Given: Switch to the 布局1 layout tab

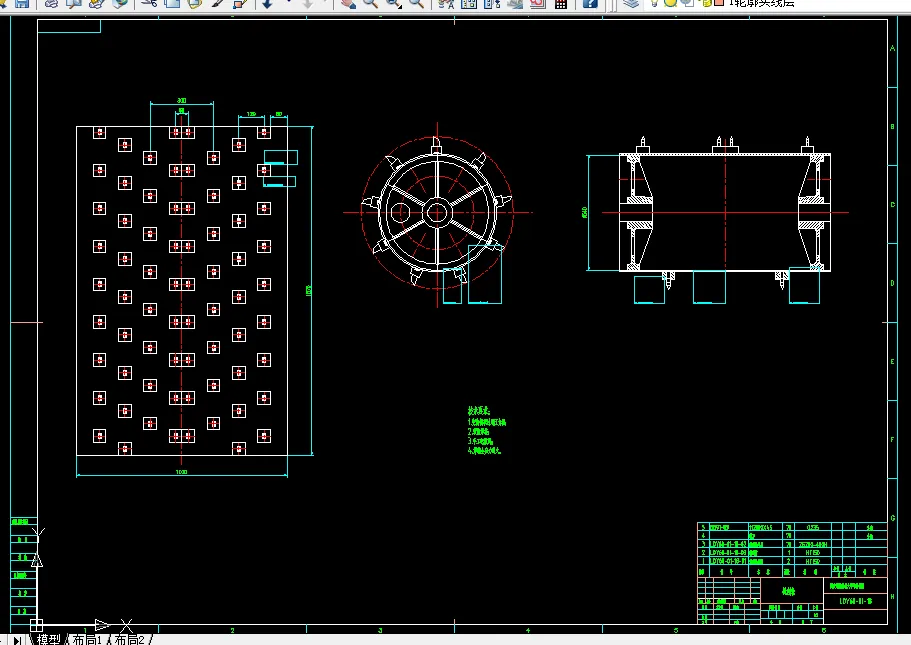Looking at the screenshot, I should pos(87,639).
